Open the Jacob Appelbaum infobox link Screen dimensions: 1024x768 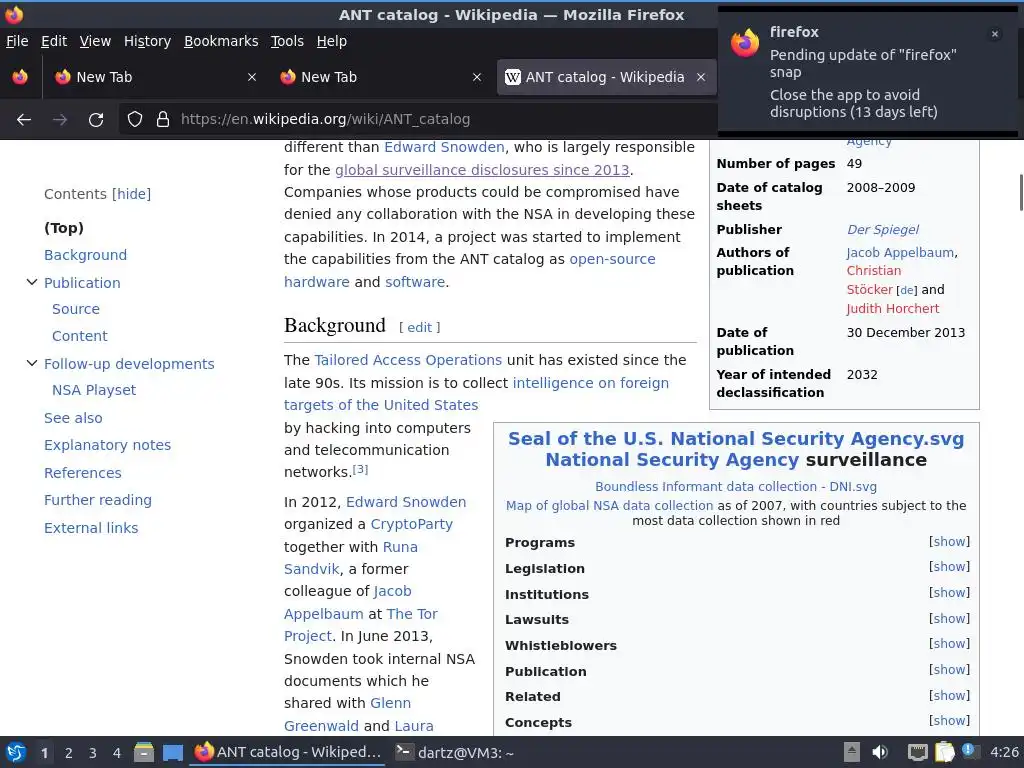[900, 252]
